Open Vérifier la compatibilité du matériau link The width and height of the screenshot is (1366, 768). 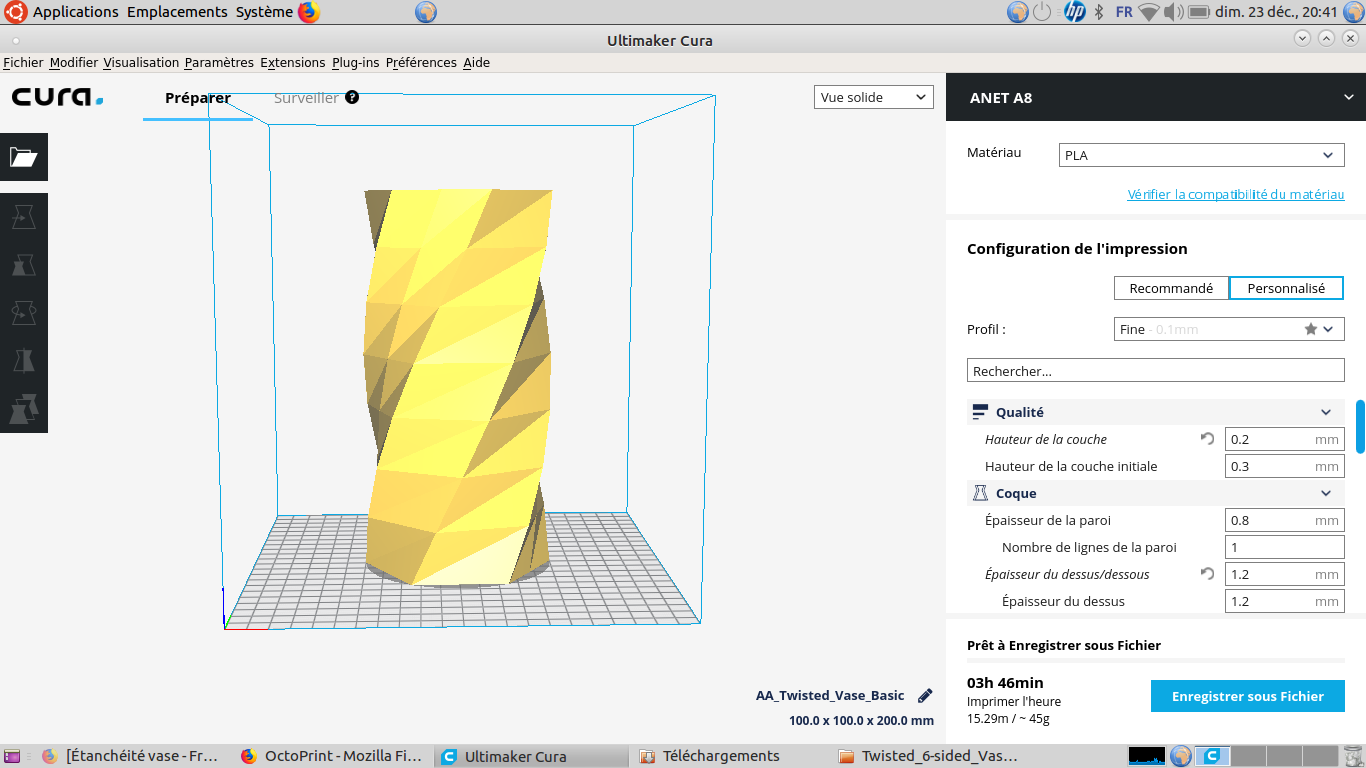[x=1236, y=194]
